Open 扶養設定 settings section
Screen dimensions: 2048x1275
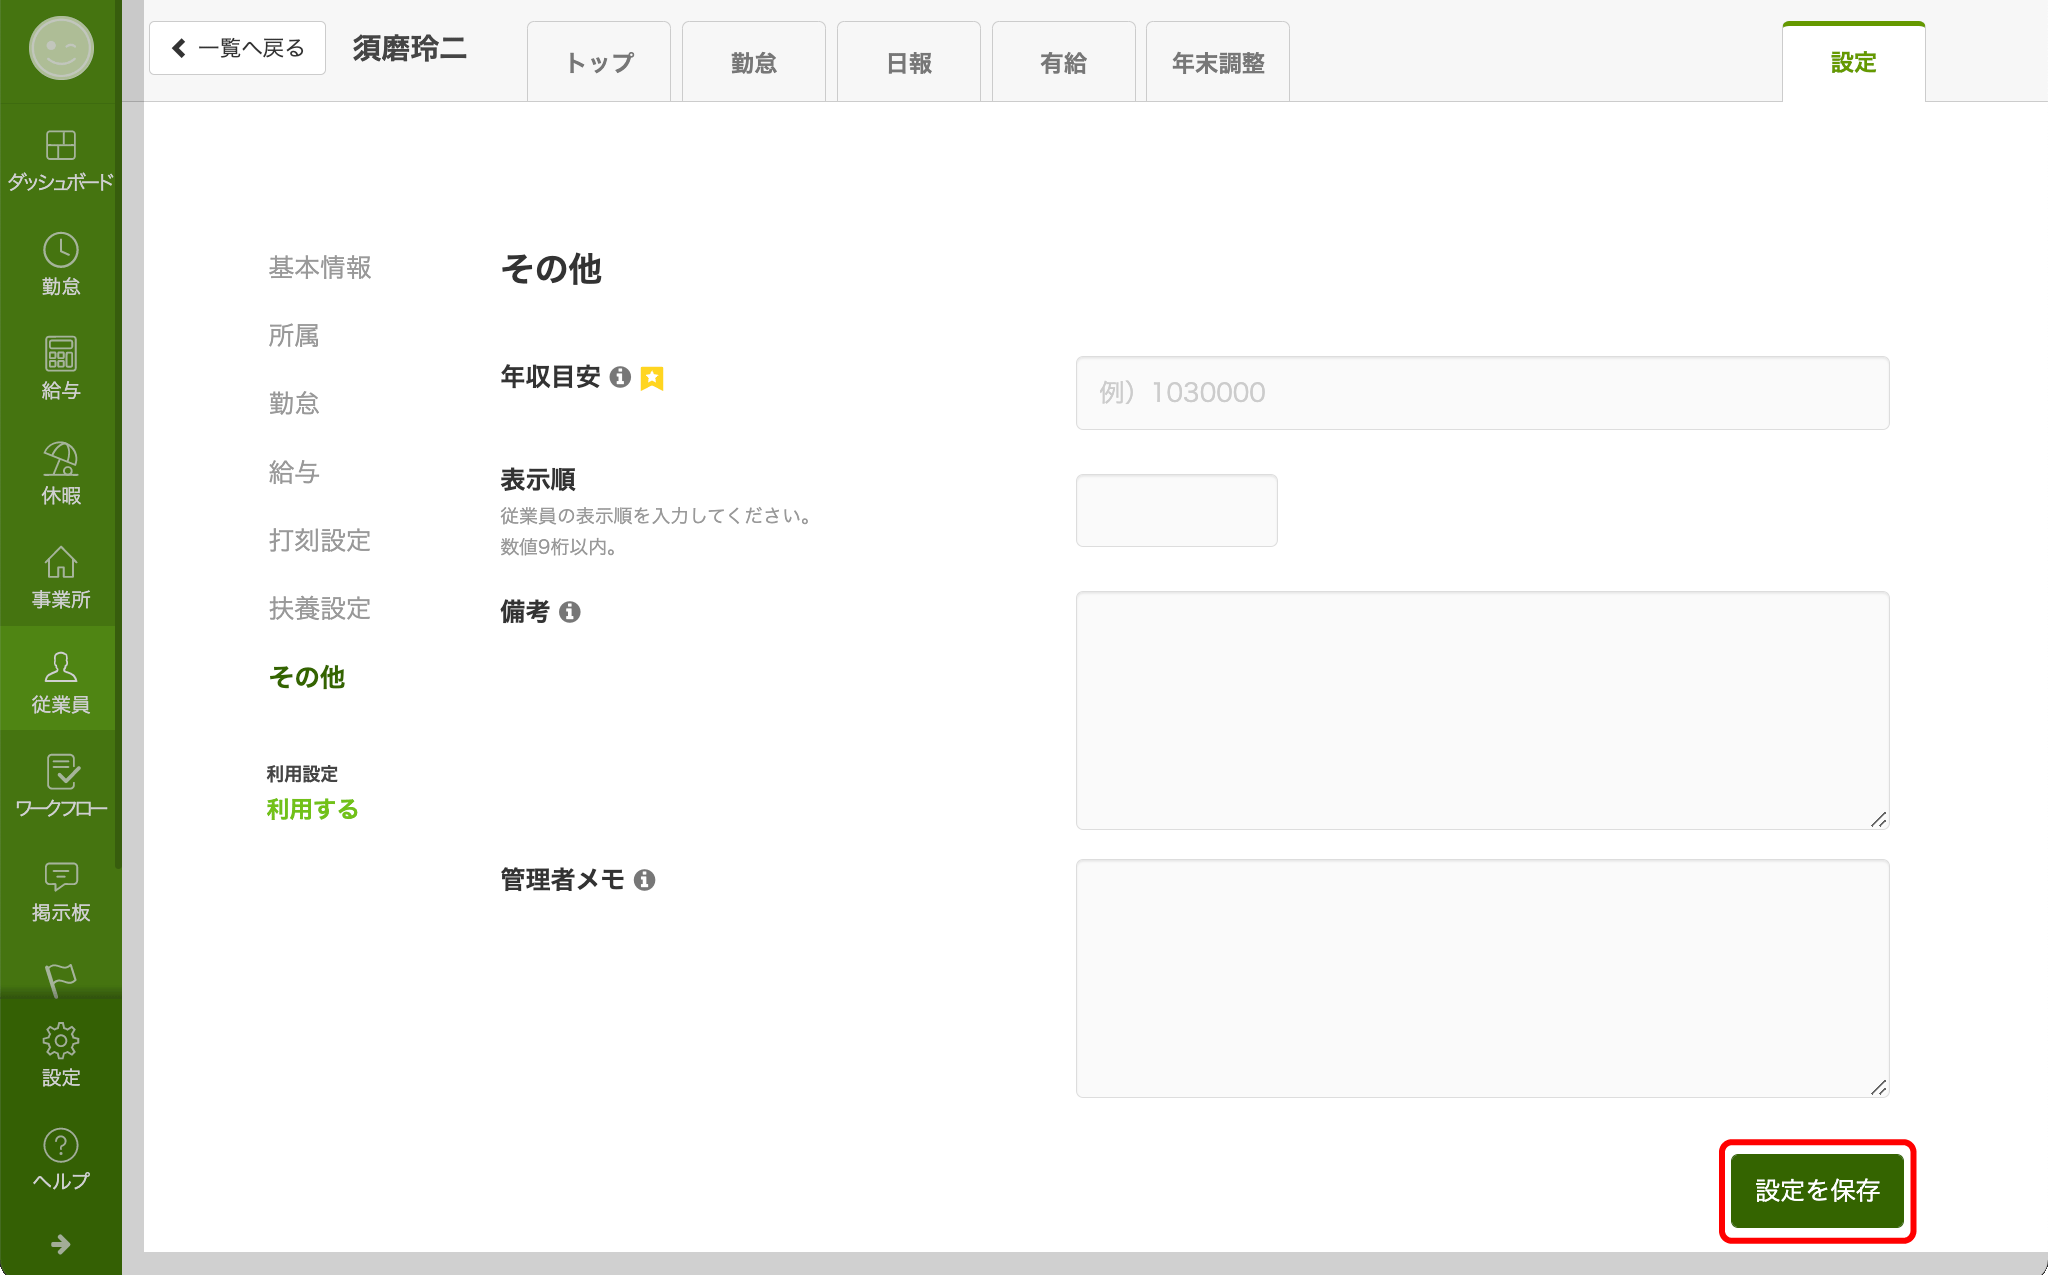(320, 608)
